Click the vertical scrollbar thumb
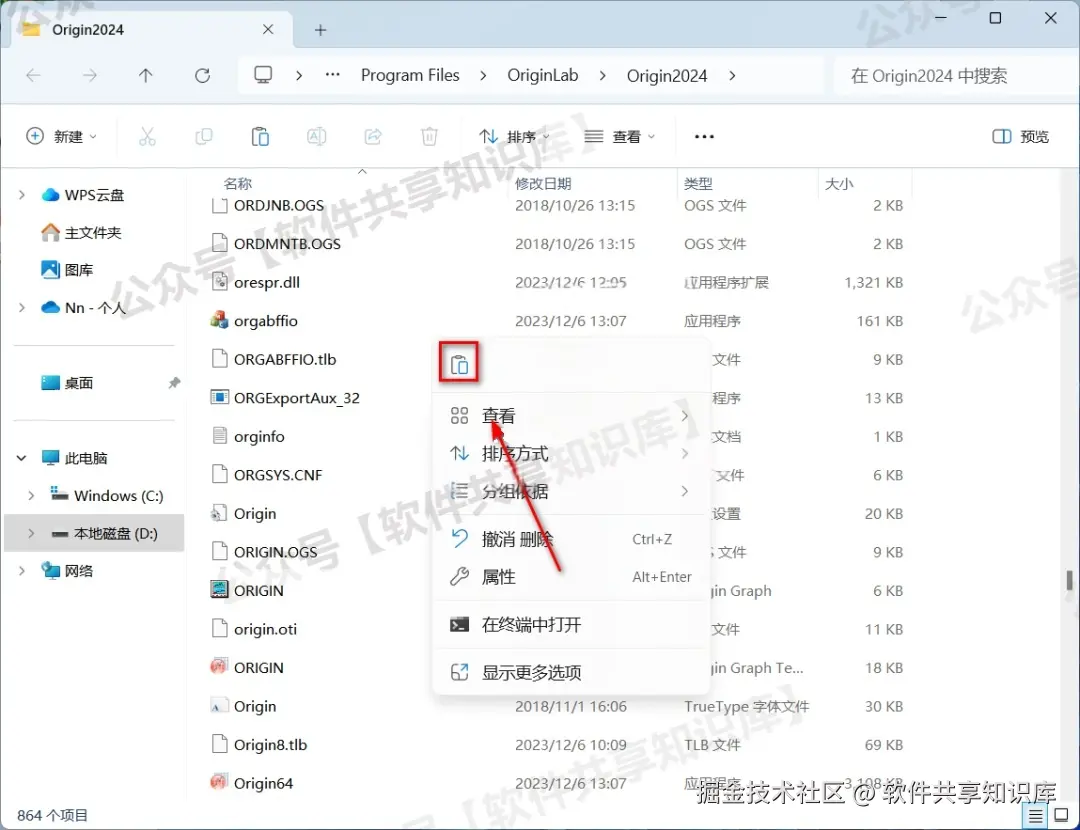The width and height of the screenshot is (1080, 830). click(x=1069, y=580)
